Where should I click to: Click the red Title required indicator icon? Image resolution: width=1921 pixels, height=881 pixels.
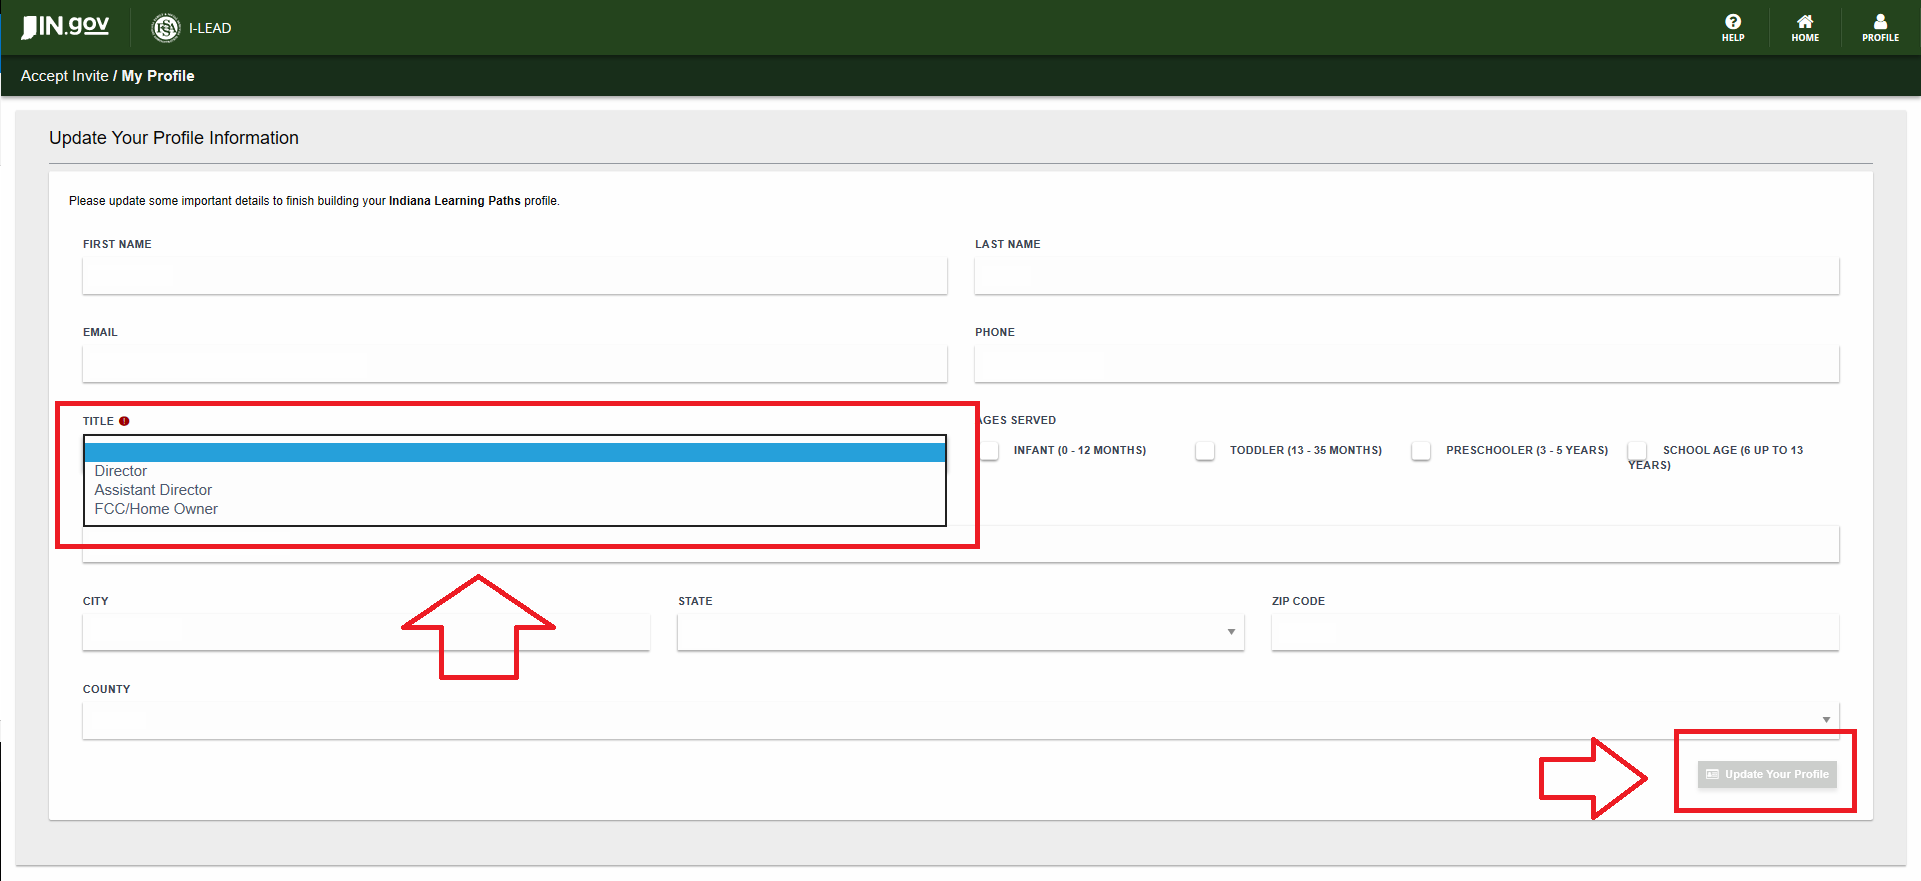point(124,421)
